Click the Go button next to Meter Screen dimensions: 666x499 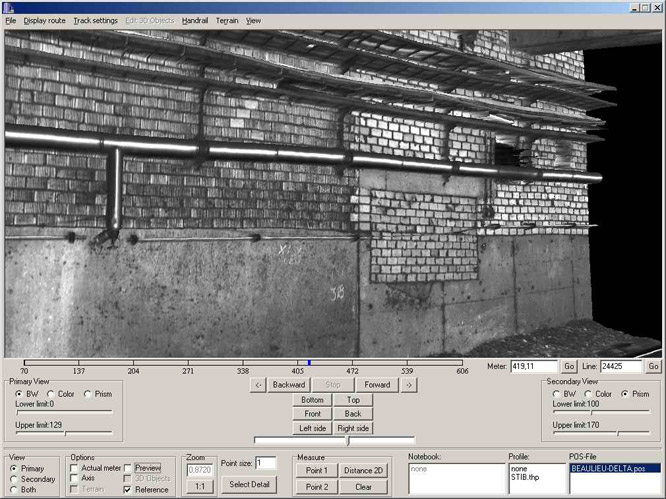[569, 367]
